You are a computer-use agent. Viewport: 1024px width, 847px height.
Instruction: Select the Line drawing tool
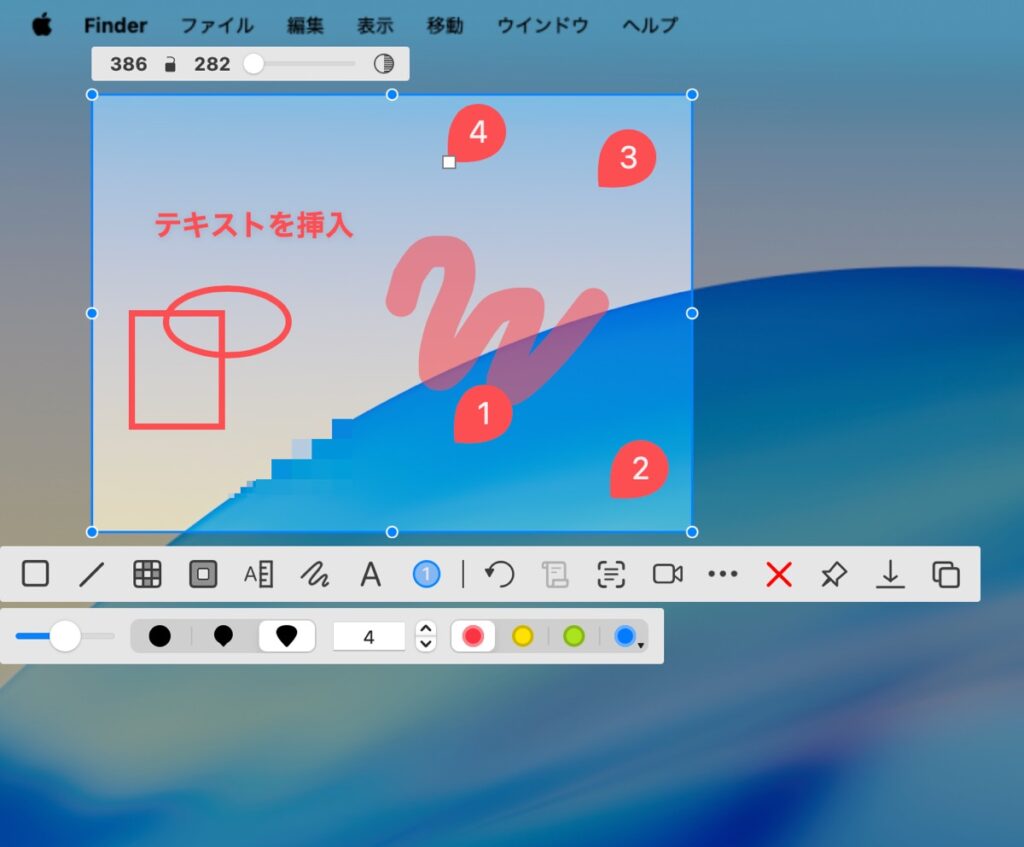[x=91, y=574]
